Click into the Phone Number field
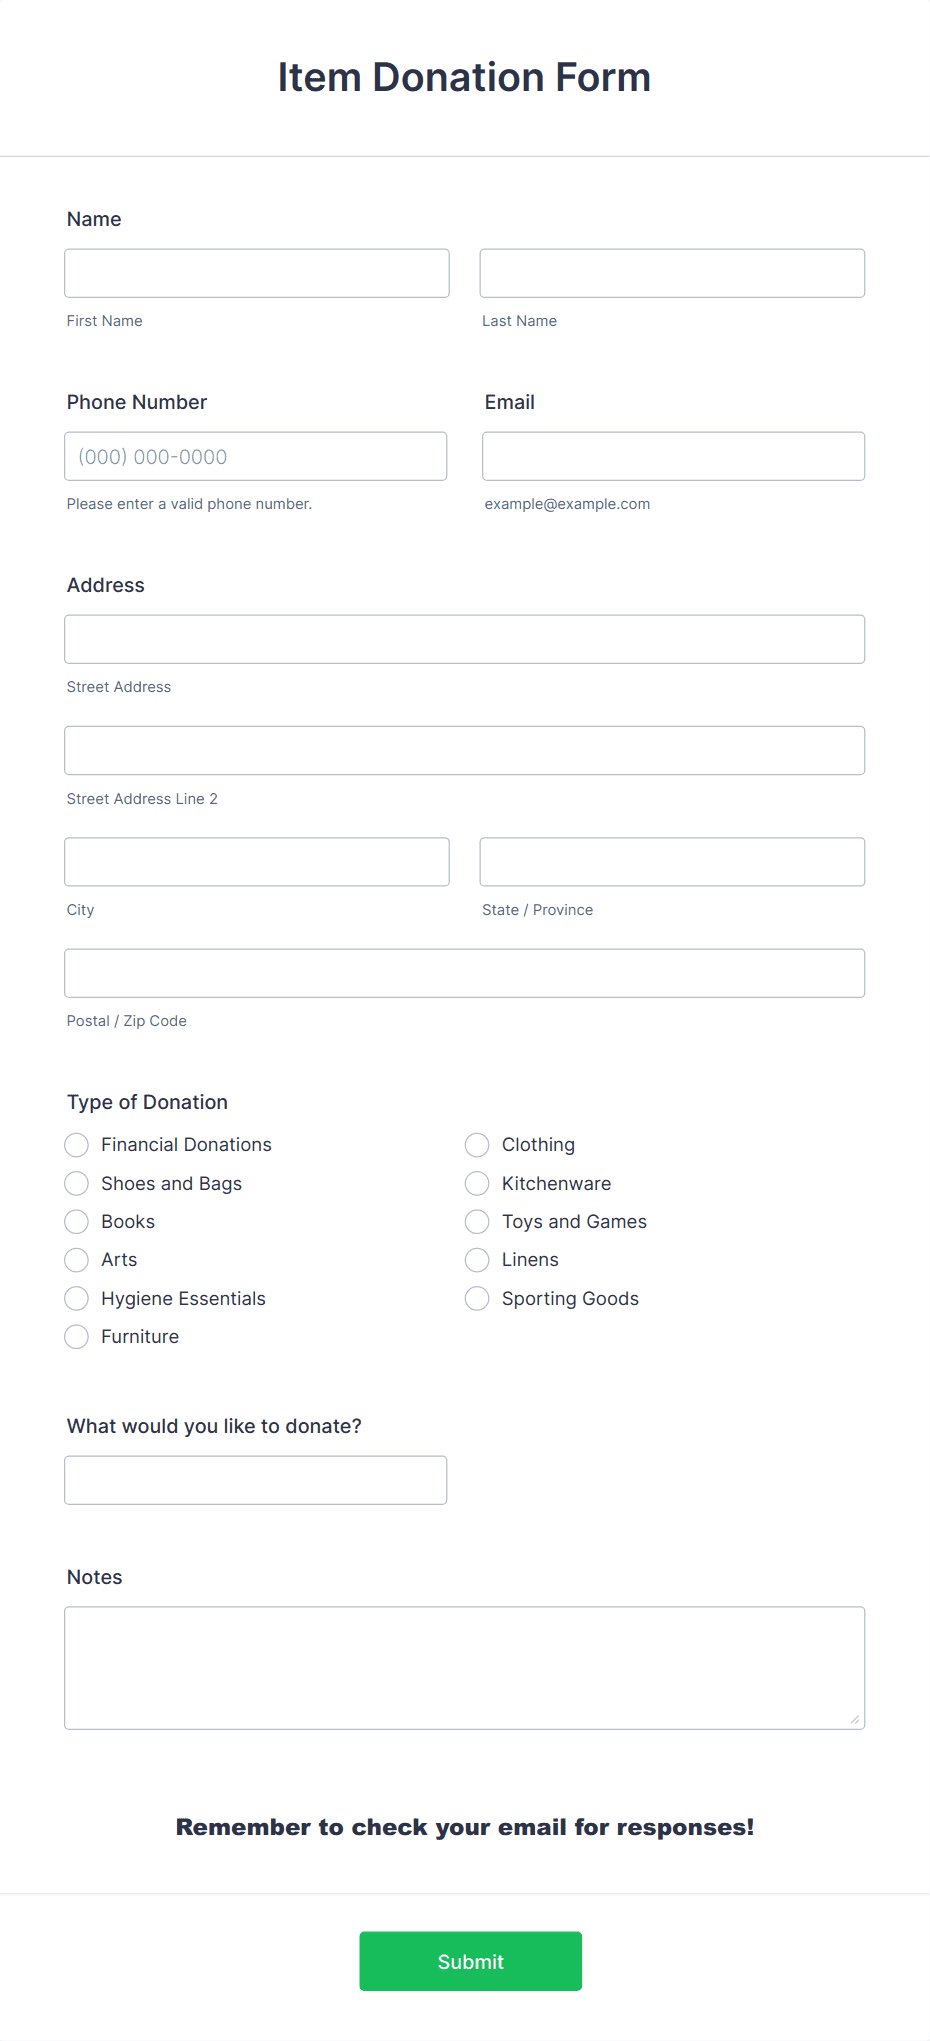Screen dimensions: 930x2041 pyautogui.click(x=256, y=456)
